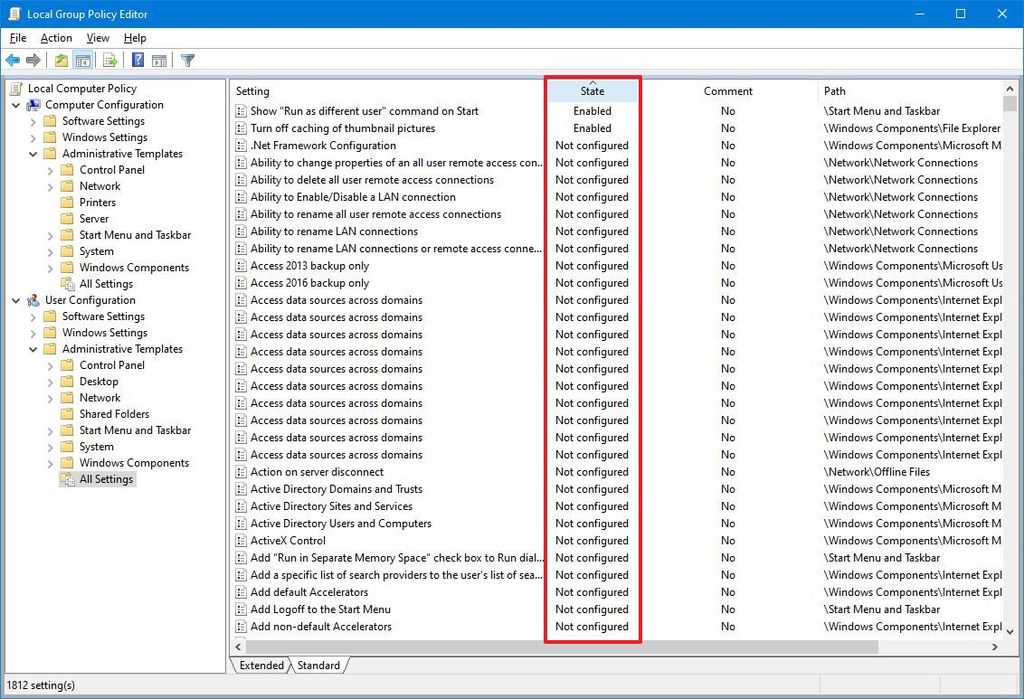Click the properties pane toolbar icon
The width and height of the screenshot is (1024, 699).
click(160, 60)
